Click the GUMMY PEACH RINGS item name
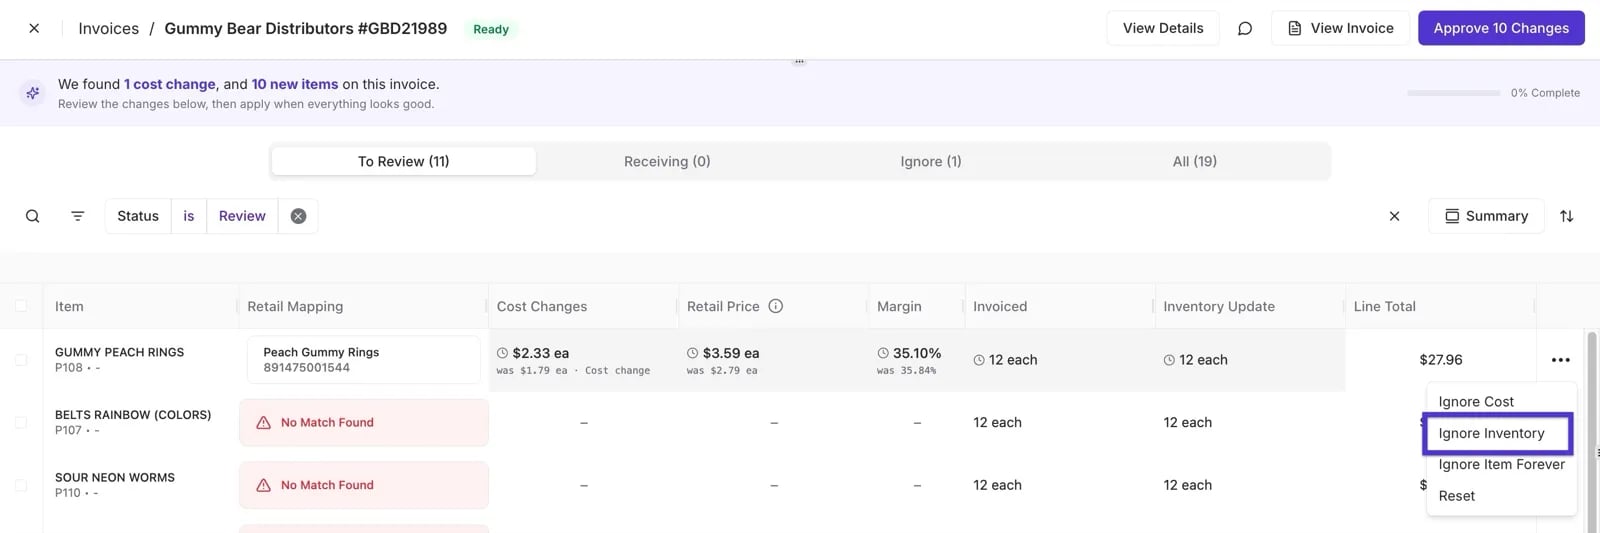The height and width of the screenshot is (533, 1600). [119, 352]
